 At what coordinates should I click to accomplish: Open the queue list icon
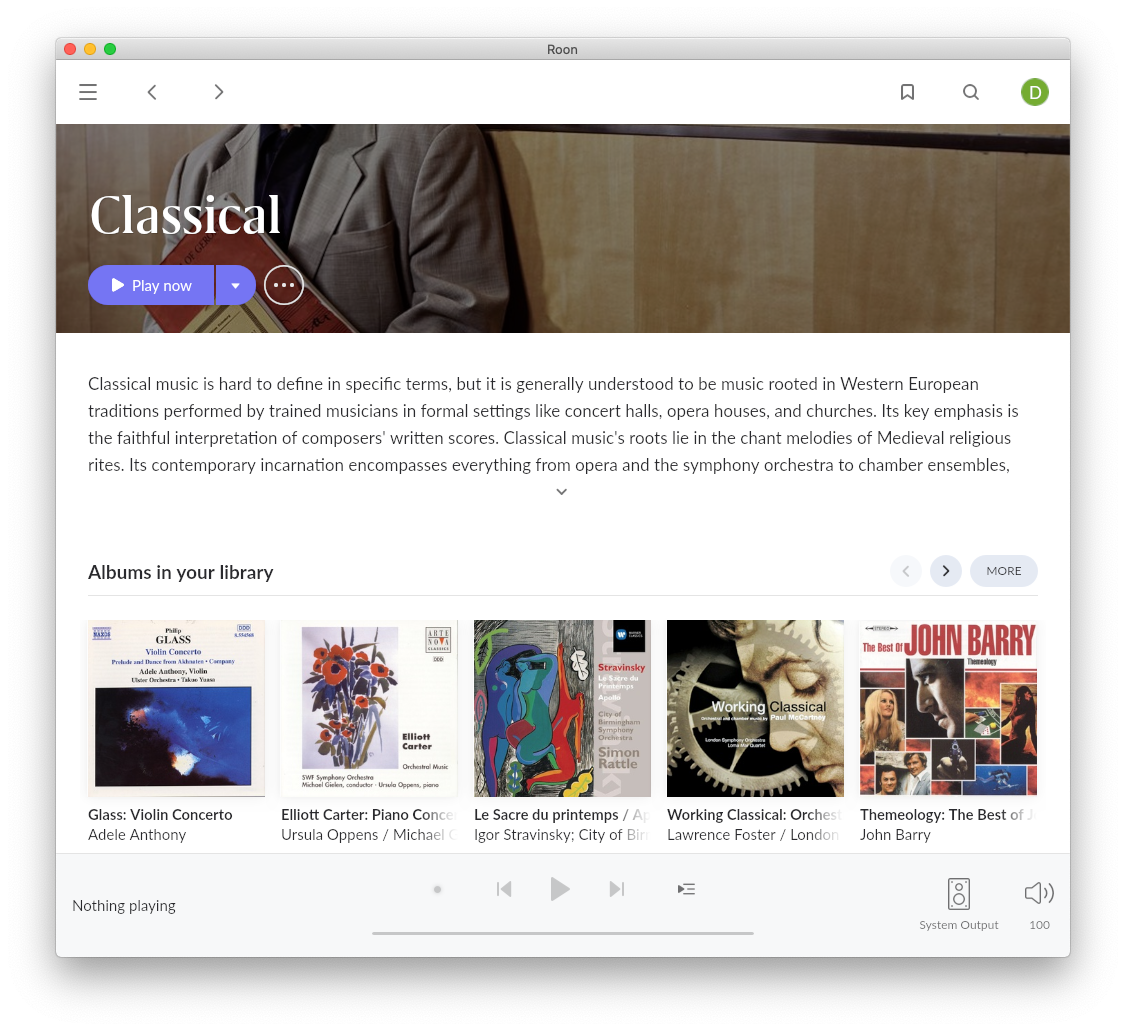click(687, 890)
